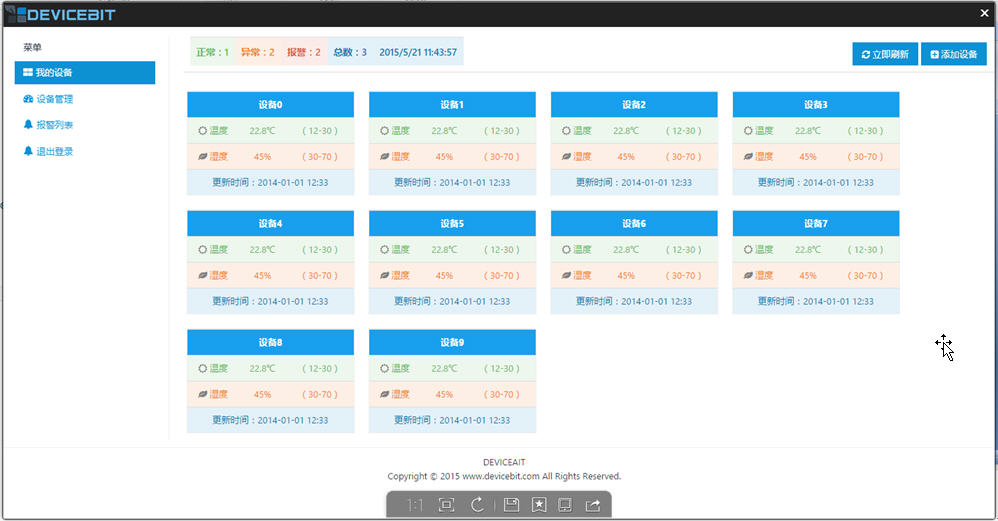The width and height of the screenshot is (998, 521).
Task: Click the 1:1 actual size icon
Action: 414,505
